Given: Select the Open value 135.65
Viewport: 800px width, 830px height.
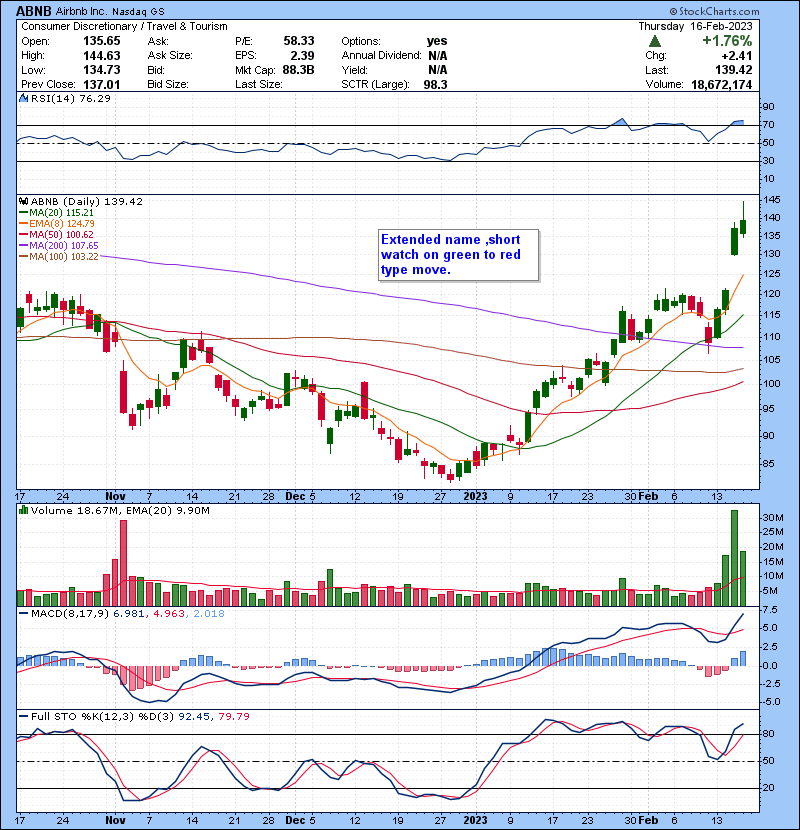Looking at the screenshot, I should pos(102,41).
